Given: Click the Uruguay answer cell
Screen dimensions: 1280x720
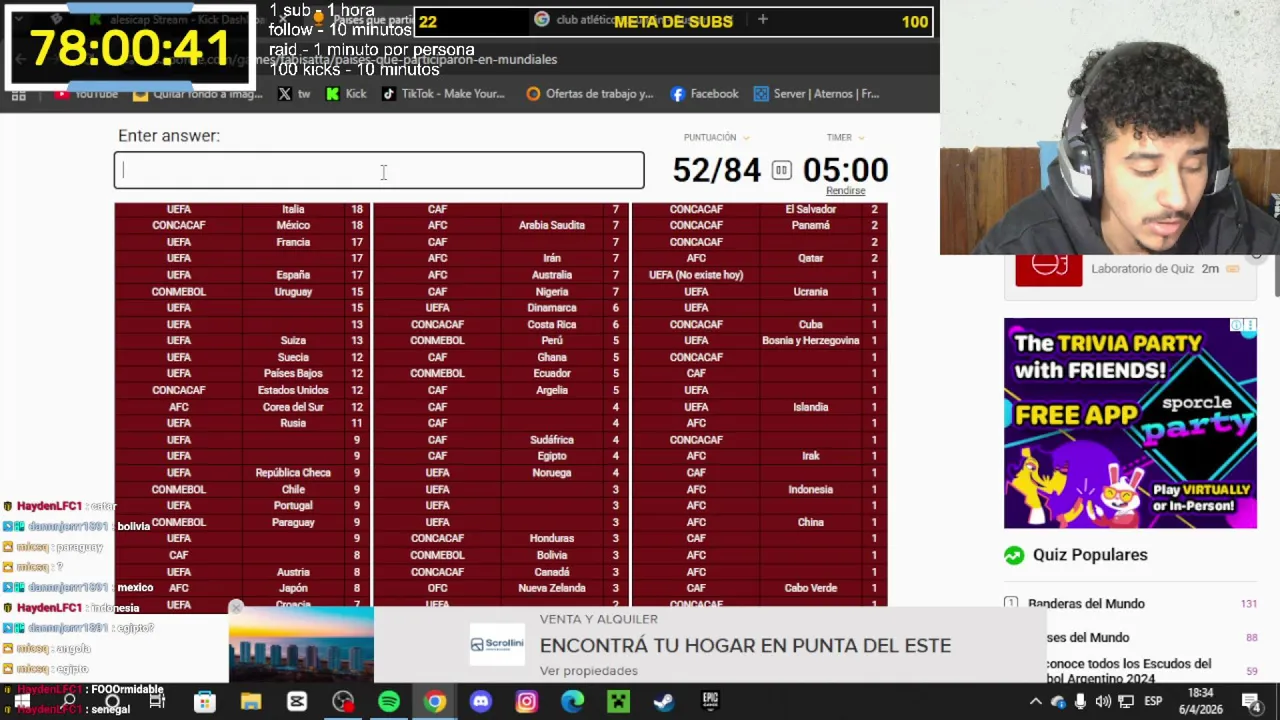Looking at the screenshot, I should coord(293,292).
